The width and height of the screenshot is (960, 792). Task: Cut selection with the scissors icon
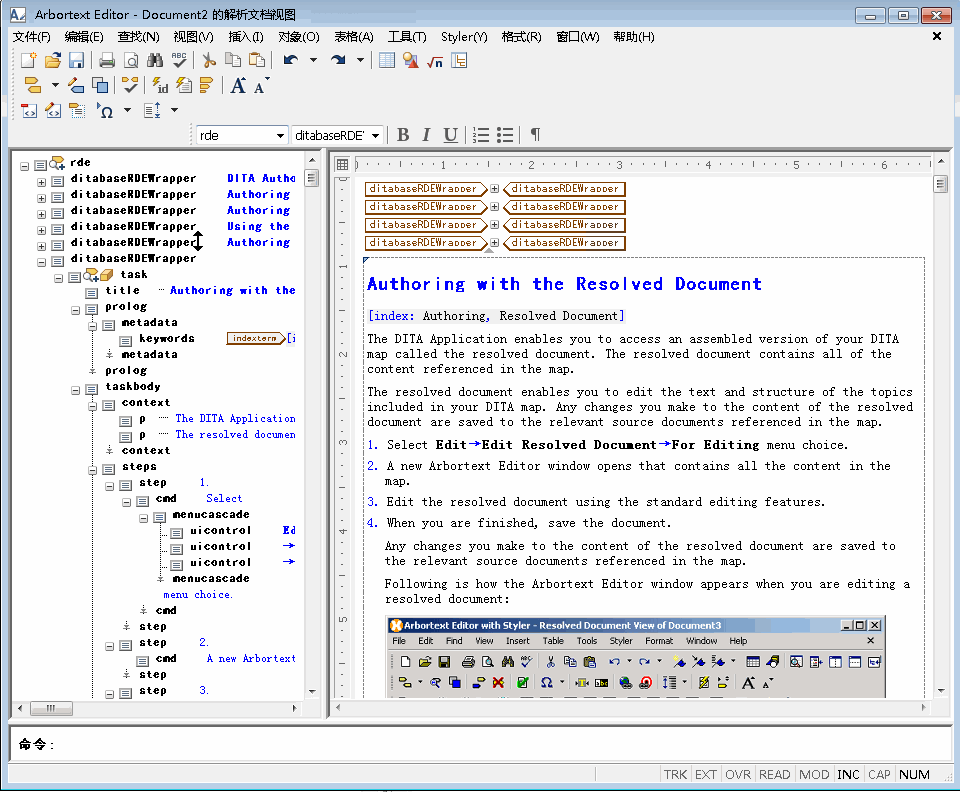pos(209,60)
